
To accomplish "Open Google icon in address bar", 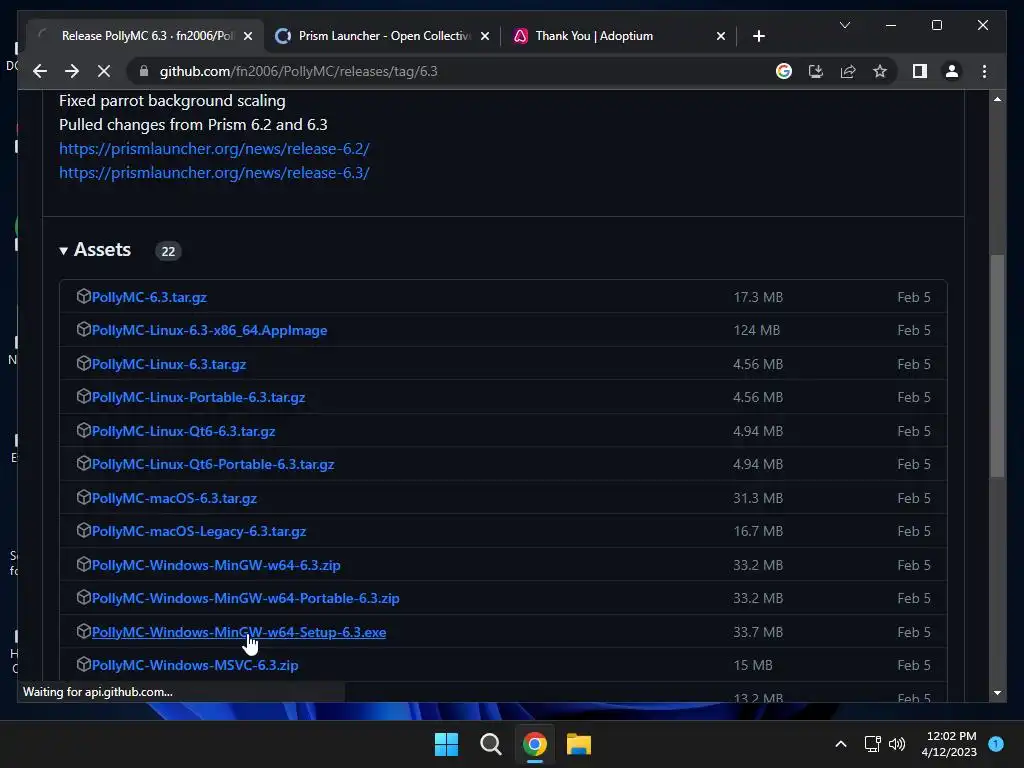I will point(784,71).
